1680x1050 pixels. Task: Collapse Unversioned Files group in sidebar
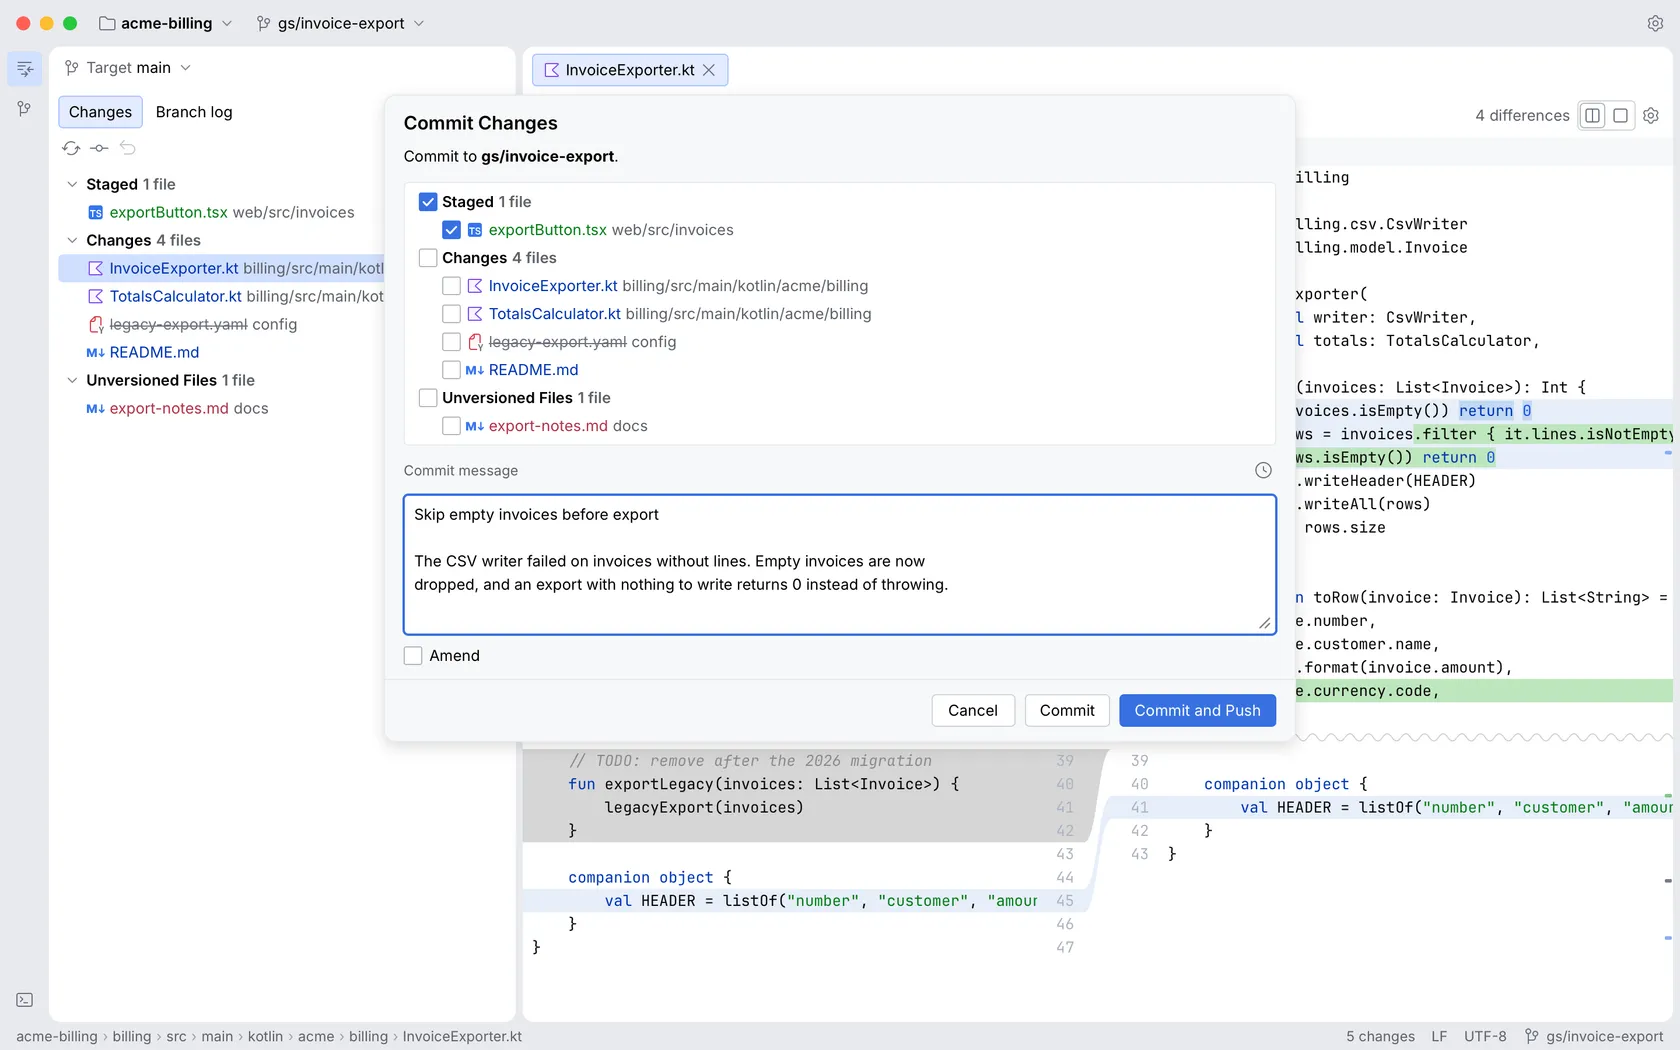tap(72, 380)
